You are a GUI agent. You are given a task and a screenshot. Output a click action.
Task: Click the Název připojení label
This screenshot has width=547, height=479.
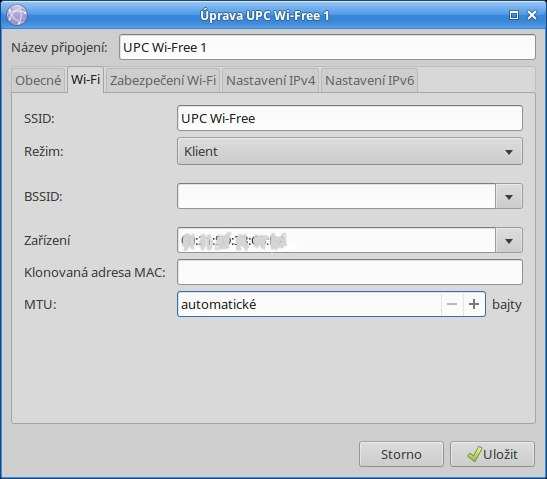coord(59,48)
